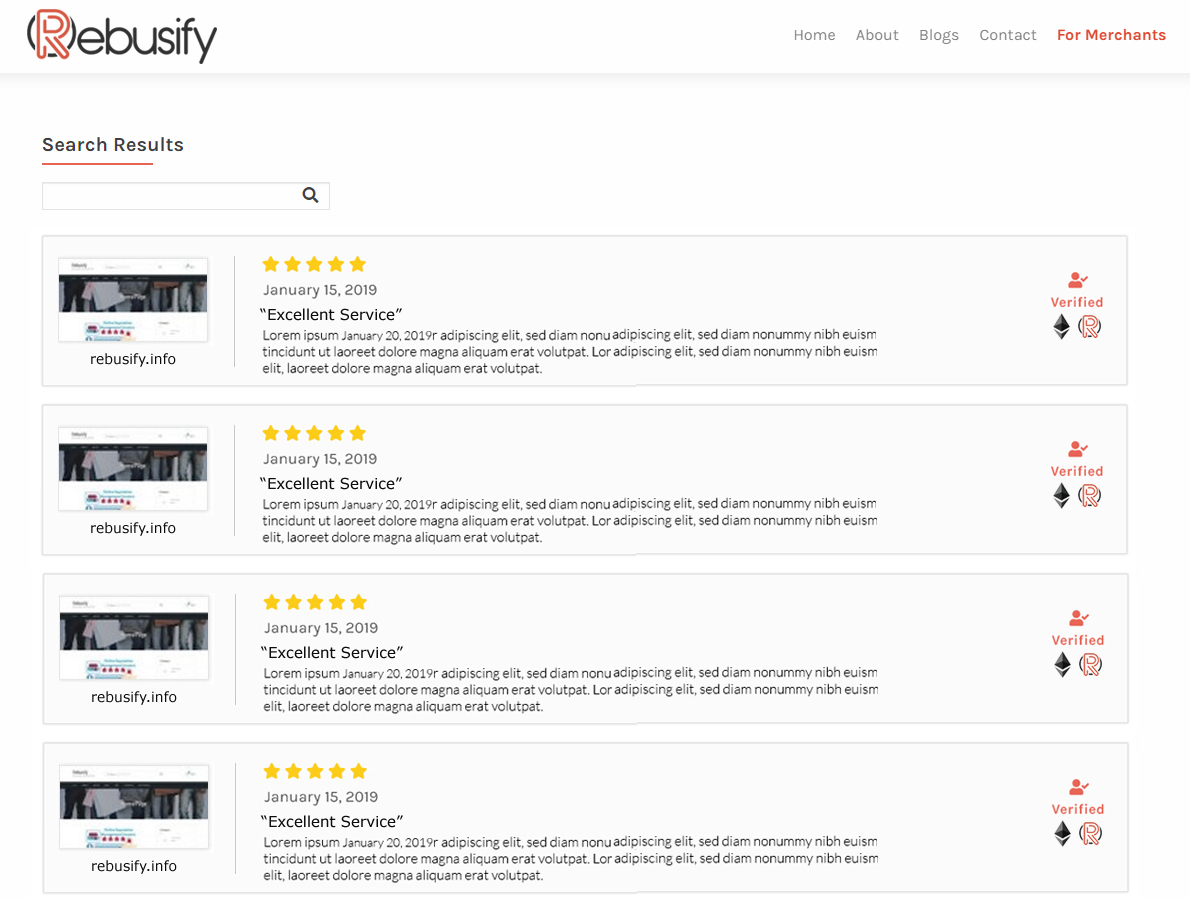Screen dimensions: 1190x898
Task: Click the search magnifier icon
Action: point(310,196)
